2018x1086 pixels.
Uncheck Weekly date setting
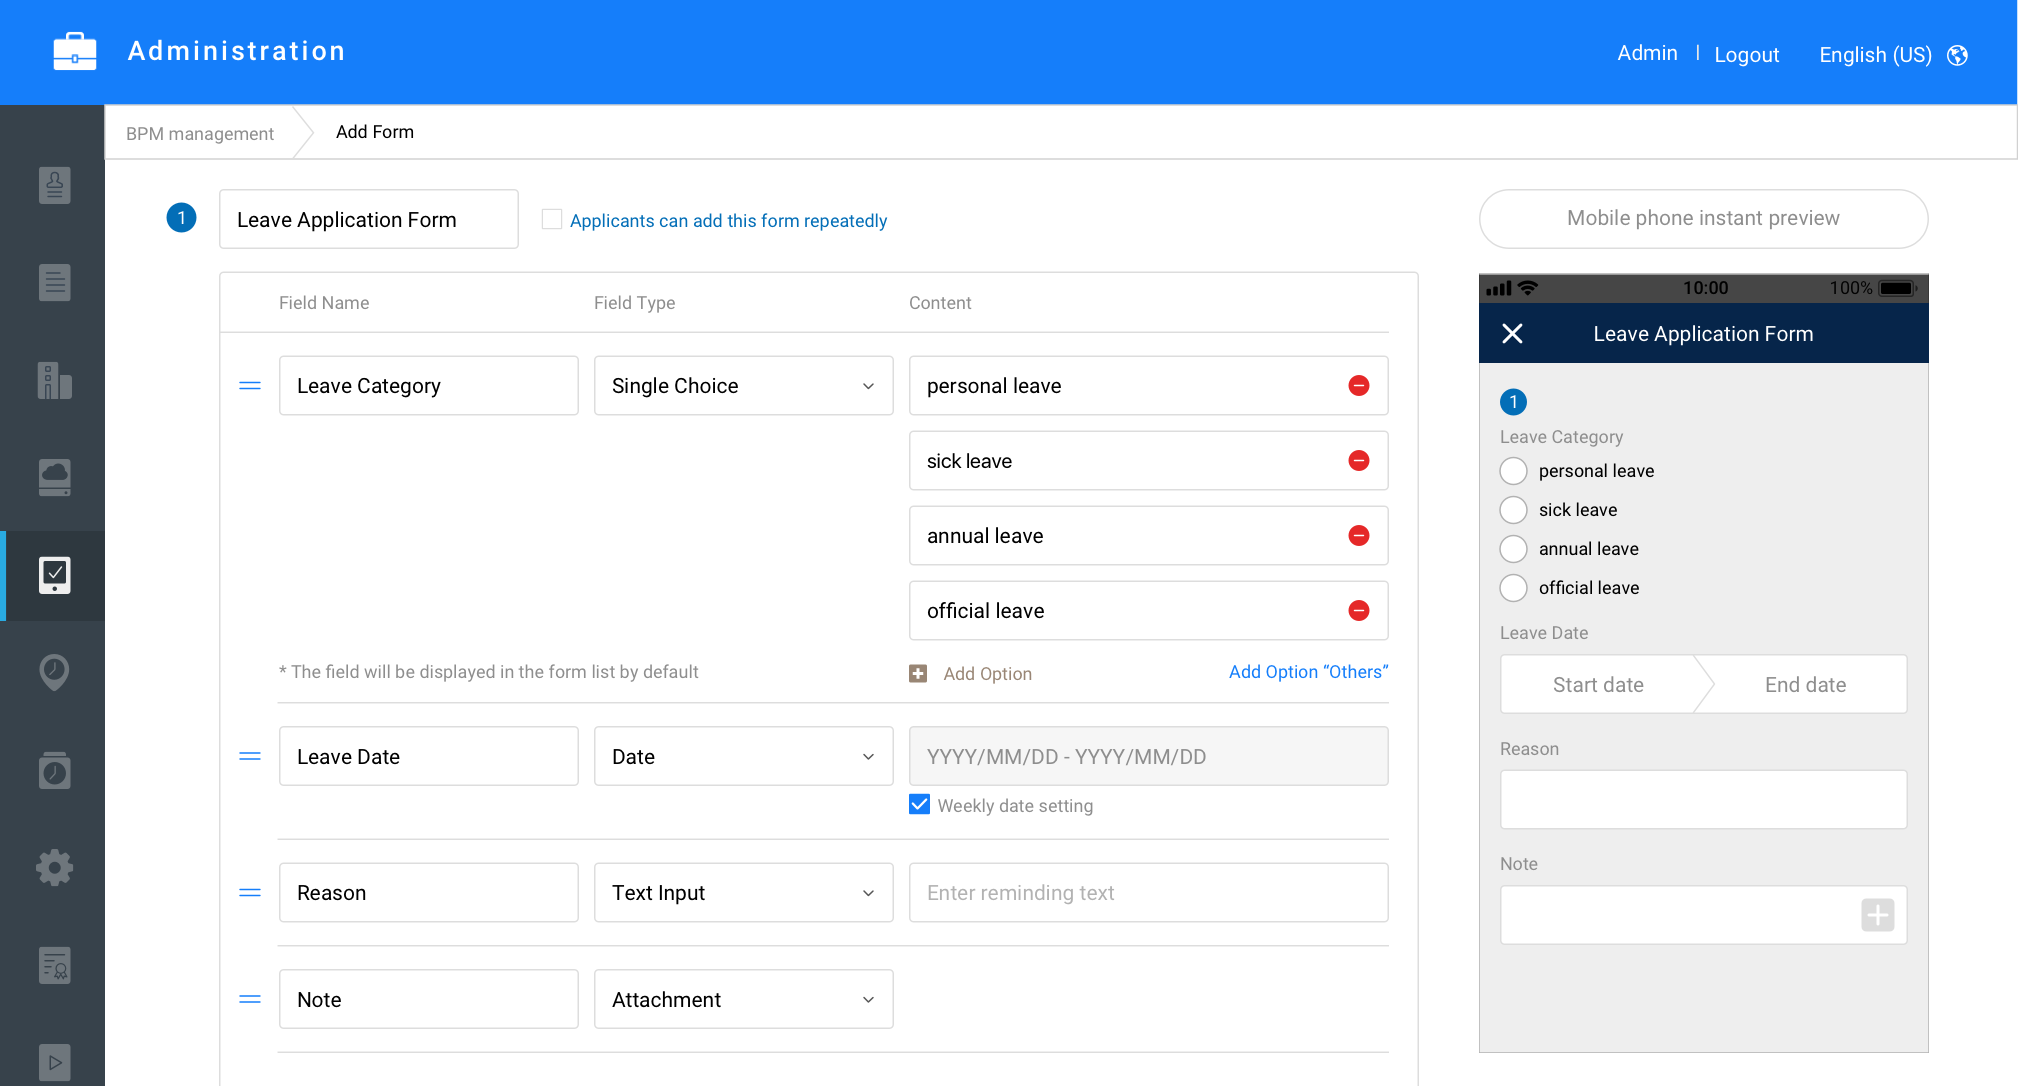pos(920,805)
